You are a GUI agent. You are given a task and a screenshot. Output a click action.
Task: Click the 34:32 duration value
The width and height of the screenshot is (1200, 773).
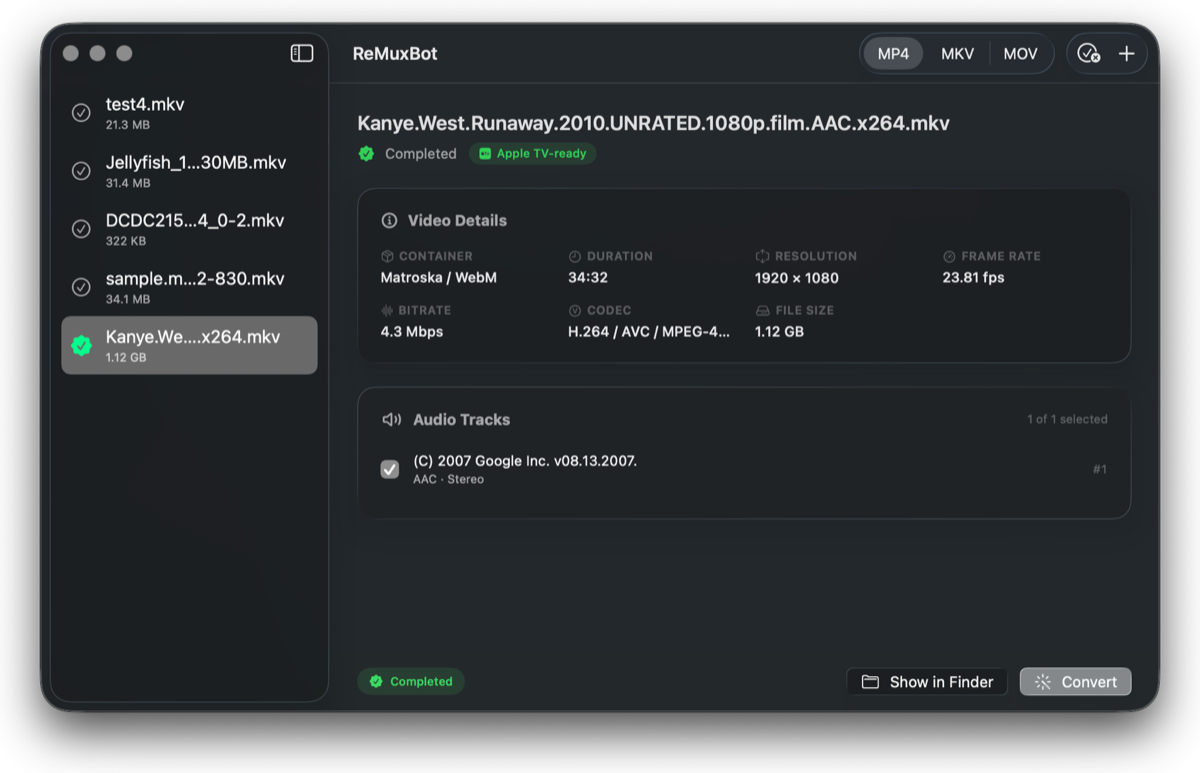tap(588, 278)
